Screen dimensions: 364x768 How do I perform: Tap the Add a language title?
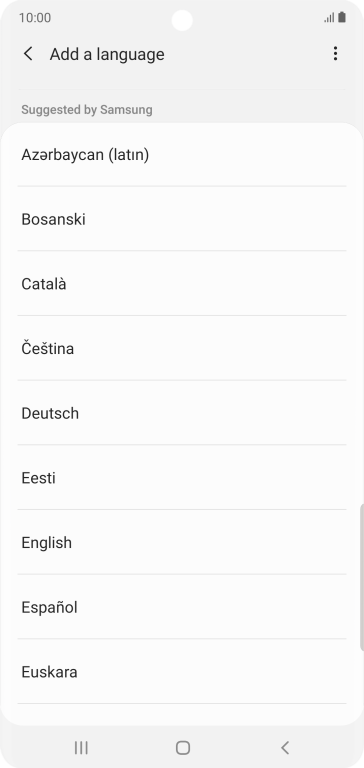click(x=107, y=54)
